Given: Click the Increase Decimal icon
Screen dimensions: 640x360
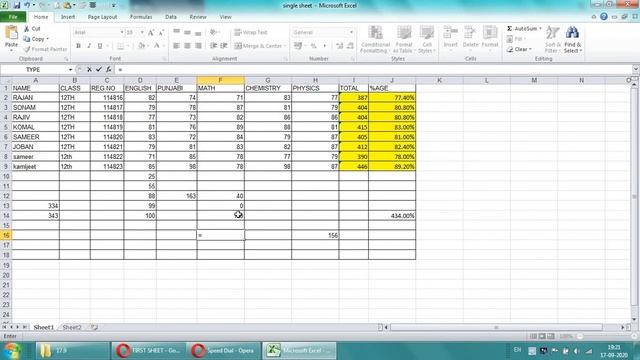Looking at the screenshot, I should point(340,46).
